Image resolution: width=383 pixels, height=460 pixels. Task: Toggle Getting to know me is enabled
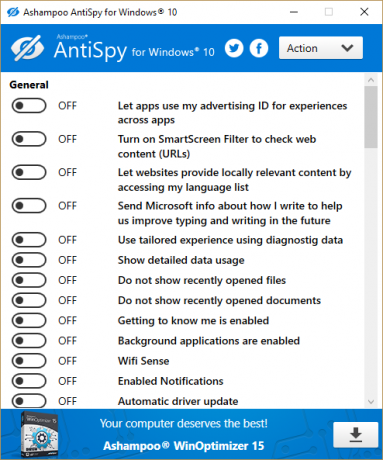pyautogui.click(x=29, y=321)
